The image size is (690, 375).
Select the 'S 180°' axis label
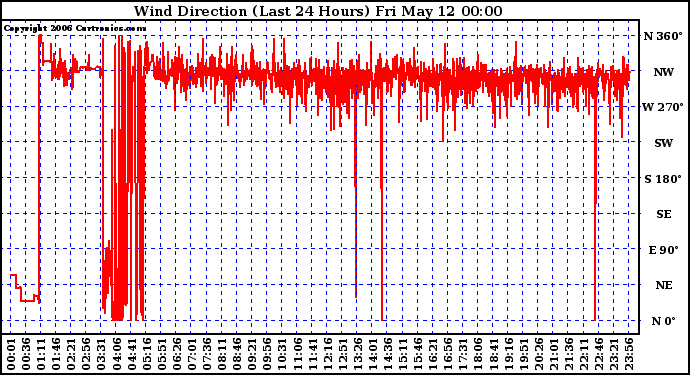click(x=663, y=179)
